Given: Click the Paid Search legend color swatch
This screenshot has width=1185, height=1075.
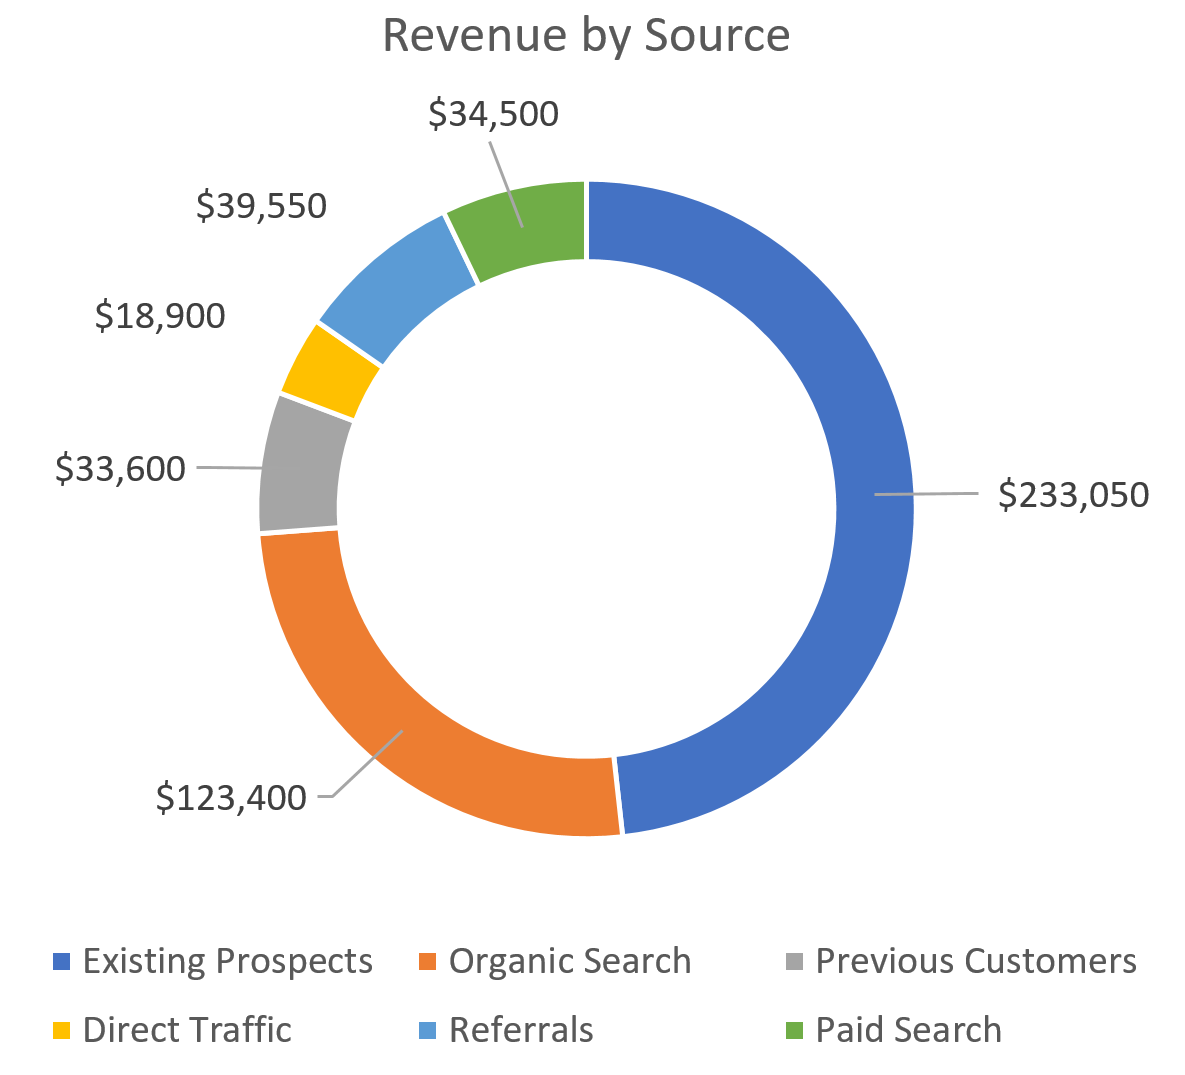Looking at the screenshot, I should (x=794, y=1030).
